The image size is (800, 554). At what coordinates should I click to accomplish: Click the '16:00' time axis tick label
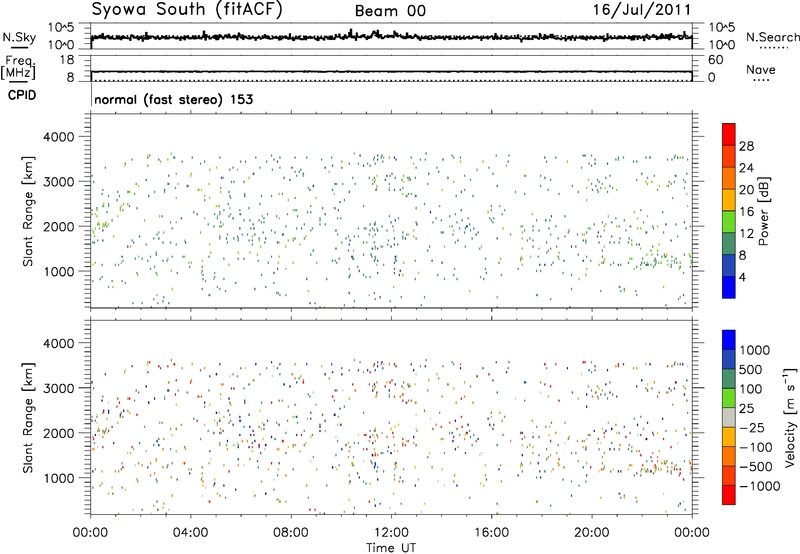(x=491, y=533)
